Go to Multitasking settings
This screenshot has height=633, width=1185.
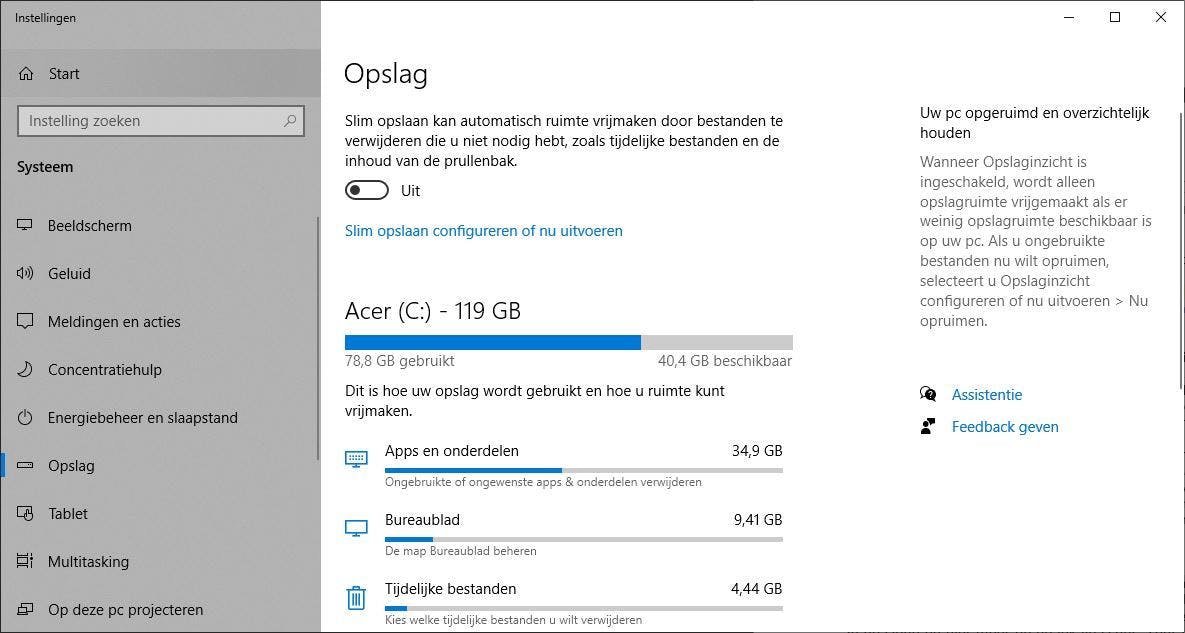click(x=88, y=562)
